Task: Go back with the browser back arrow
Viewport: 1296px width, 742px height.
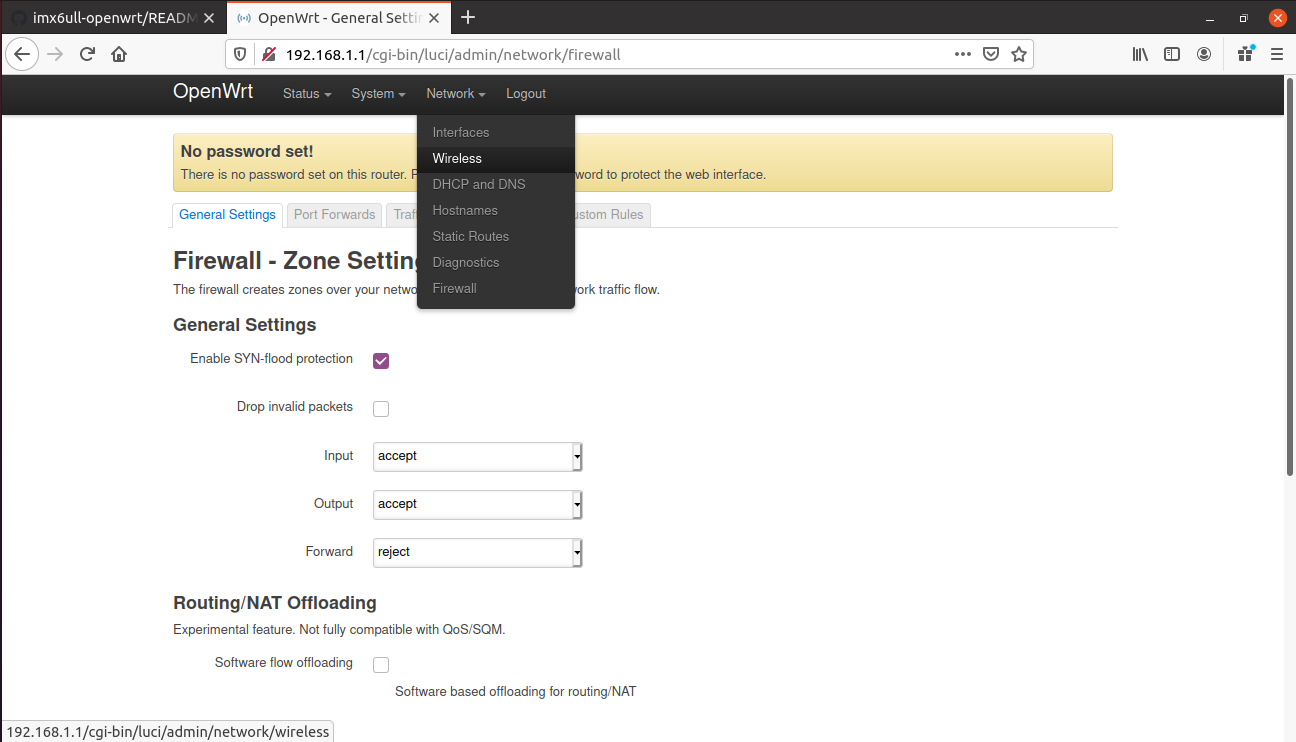Action: [22, 54]
